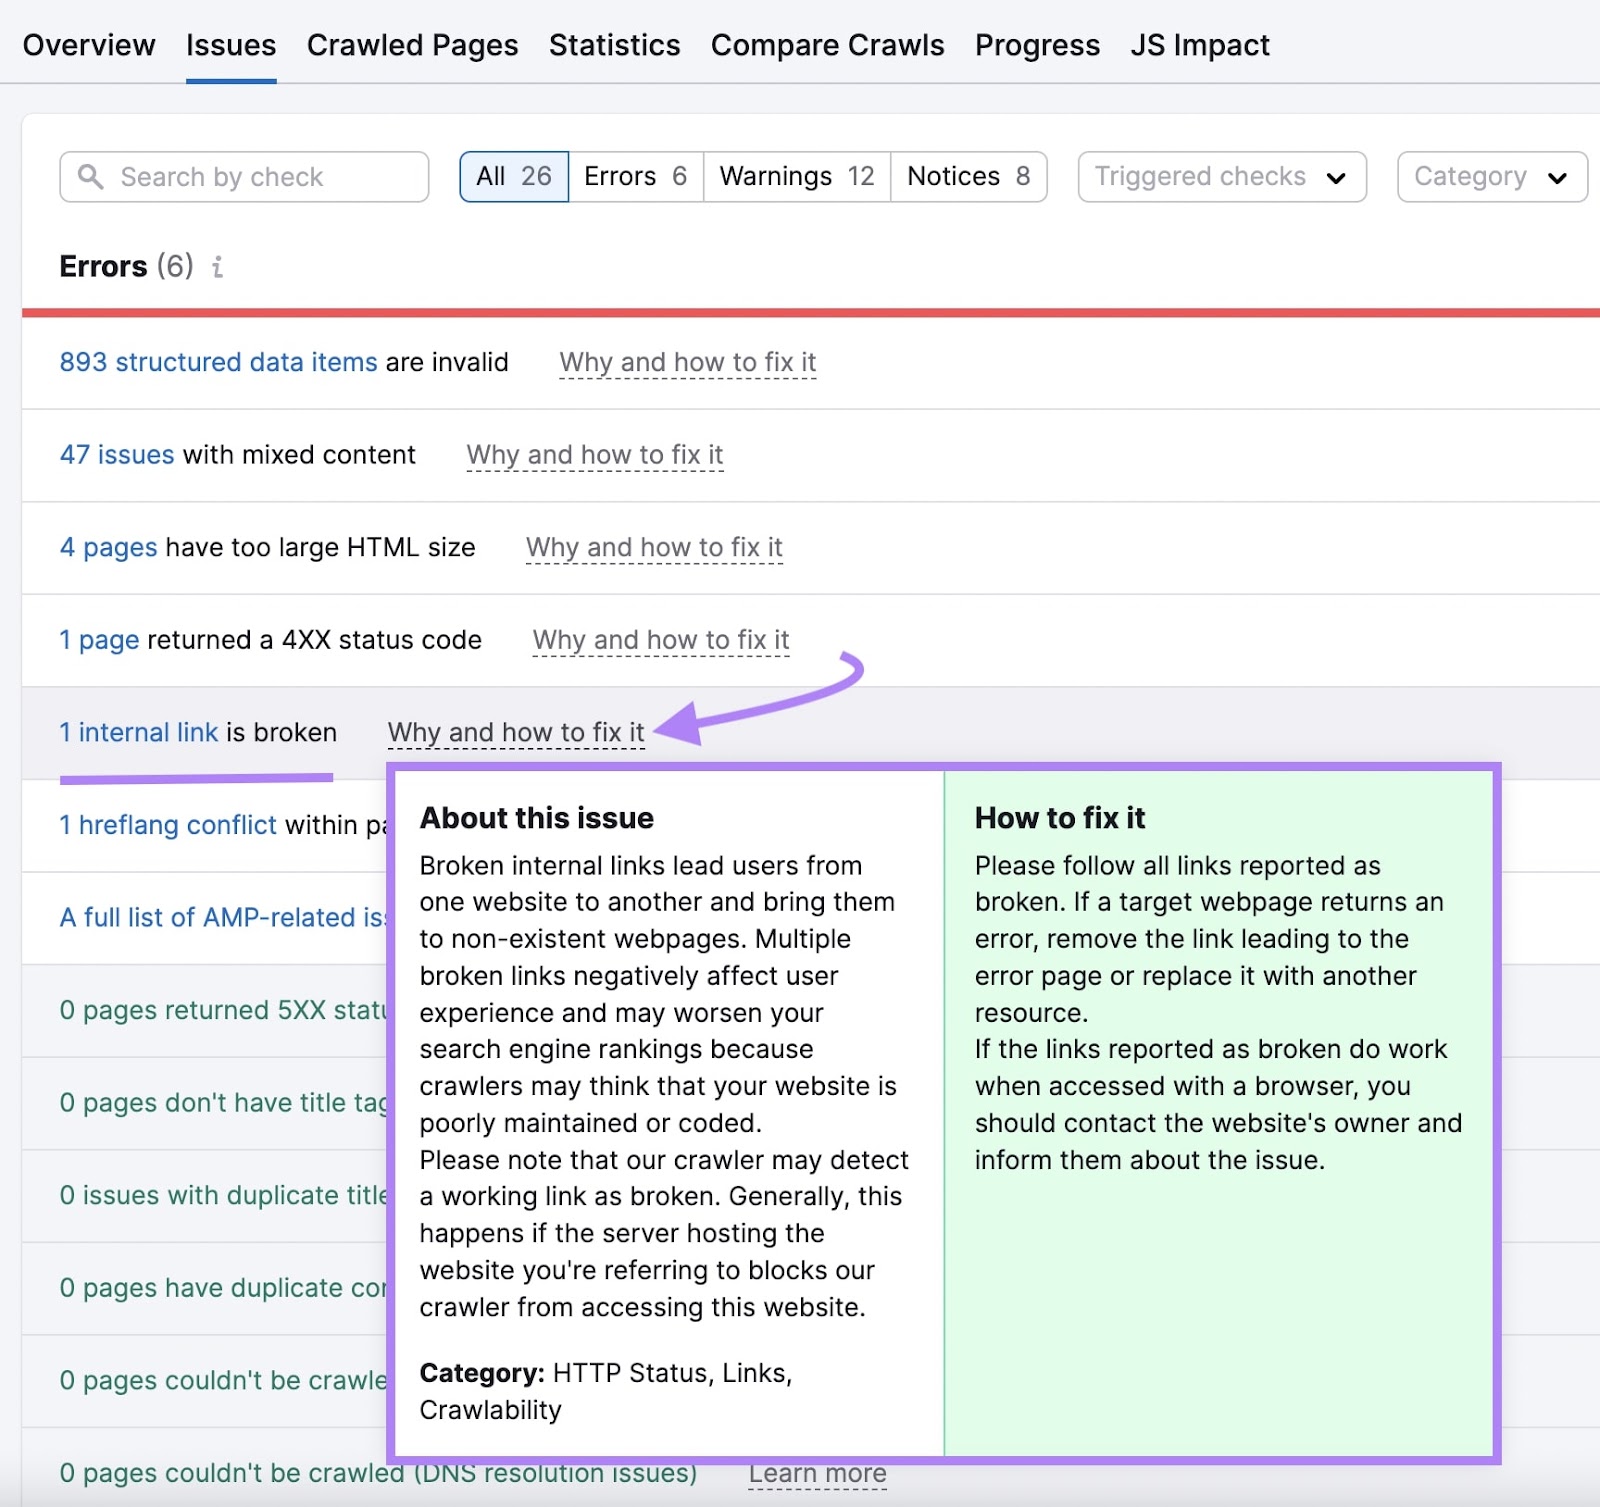Image resolution: width=1600 pixels, height=1507 pixels.
Task: Open 893 structured data items link
Action: [x=218, y=362]
